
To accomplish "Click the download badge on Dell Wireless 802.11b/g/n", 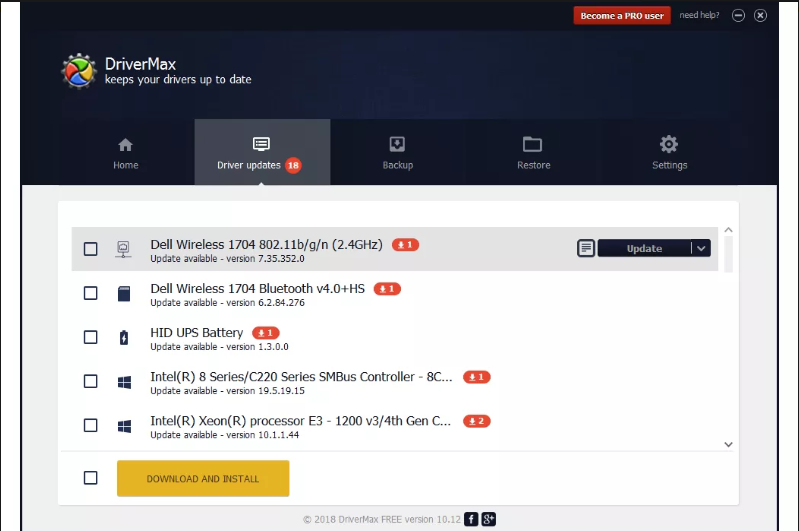I will point(406,245).
